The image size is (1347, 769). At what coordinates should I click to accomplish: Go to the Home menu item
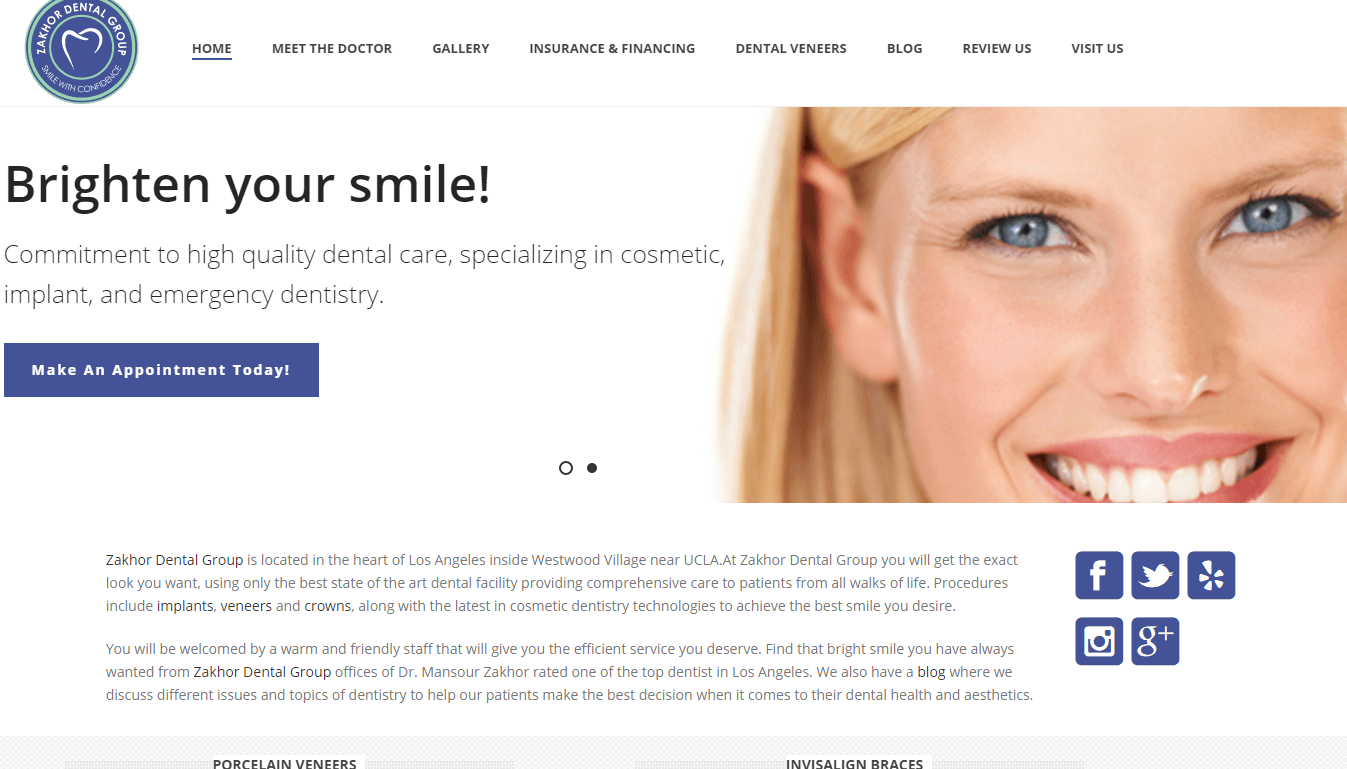coord(212,48)
